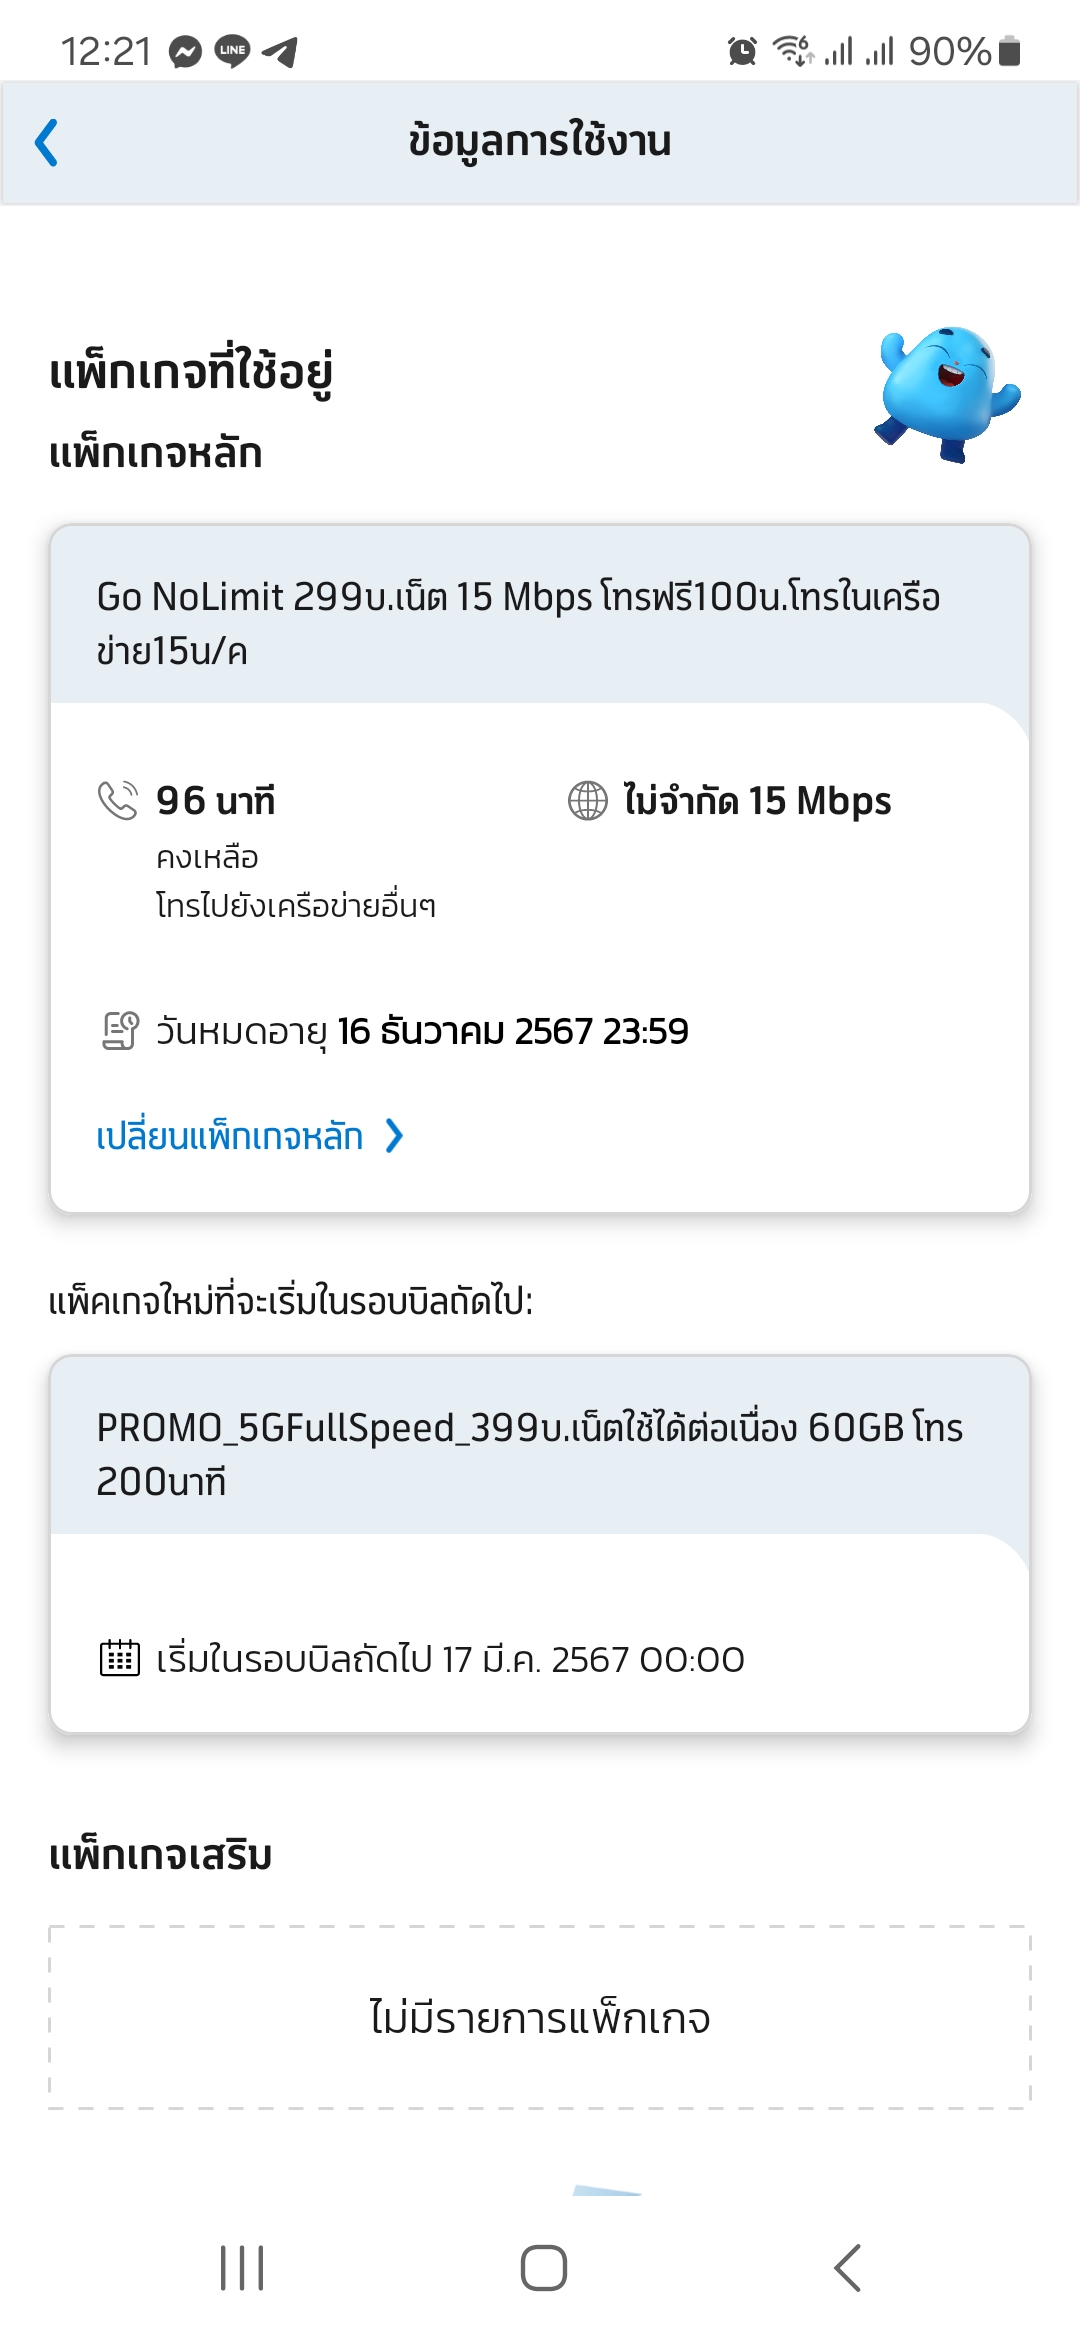Open เปลี่ยนแพ็กเกจหลัก link
Screen dimensions: 1080x2340
230,1136
